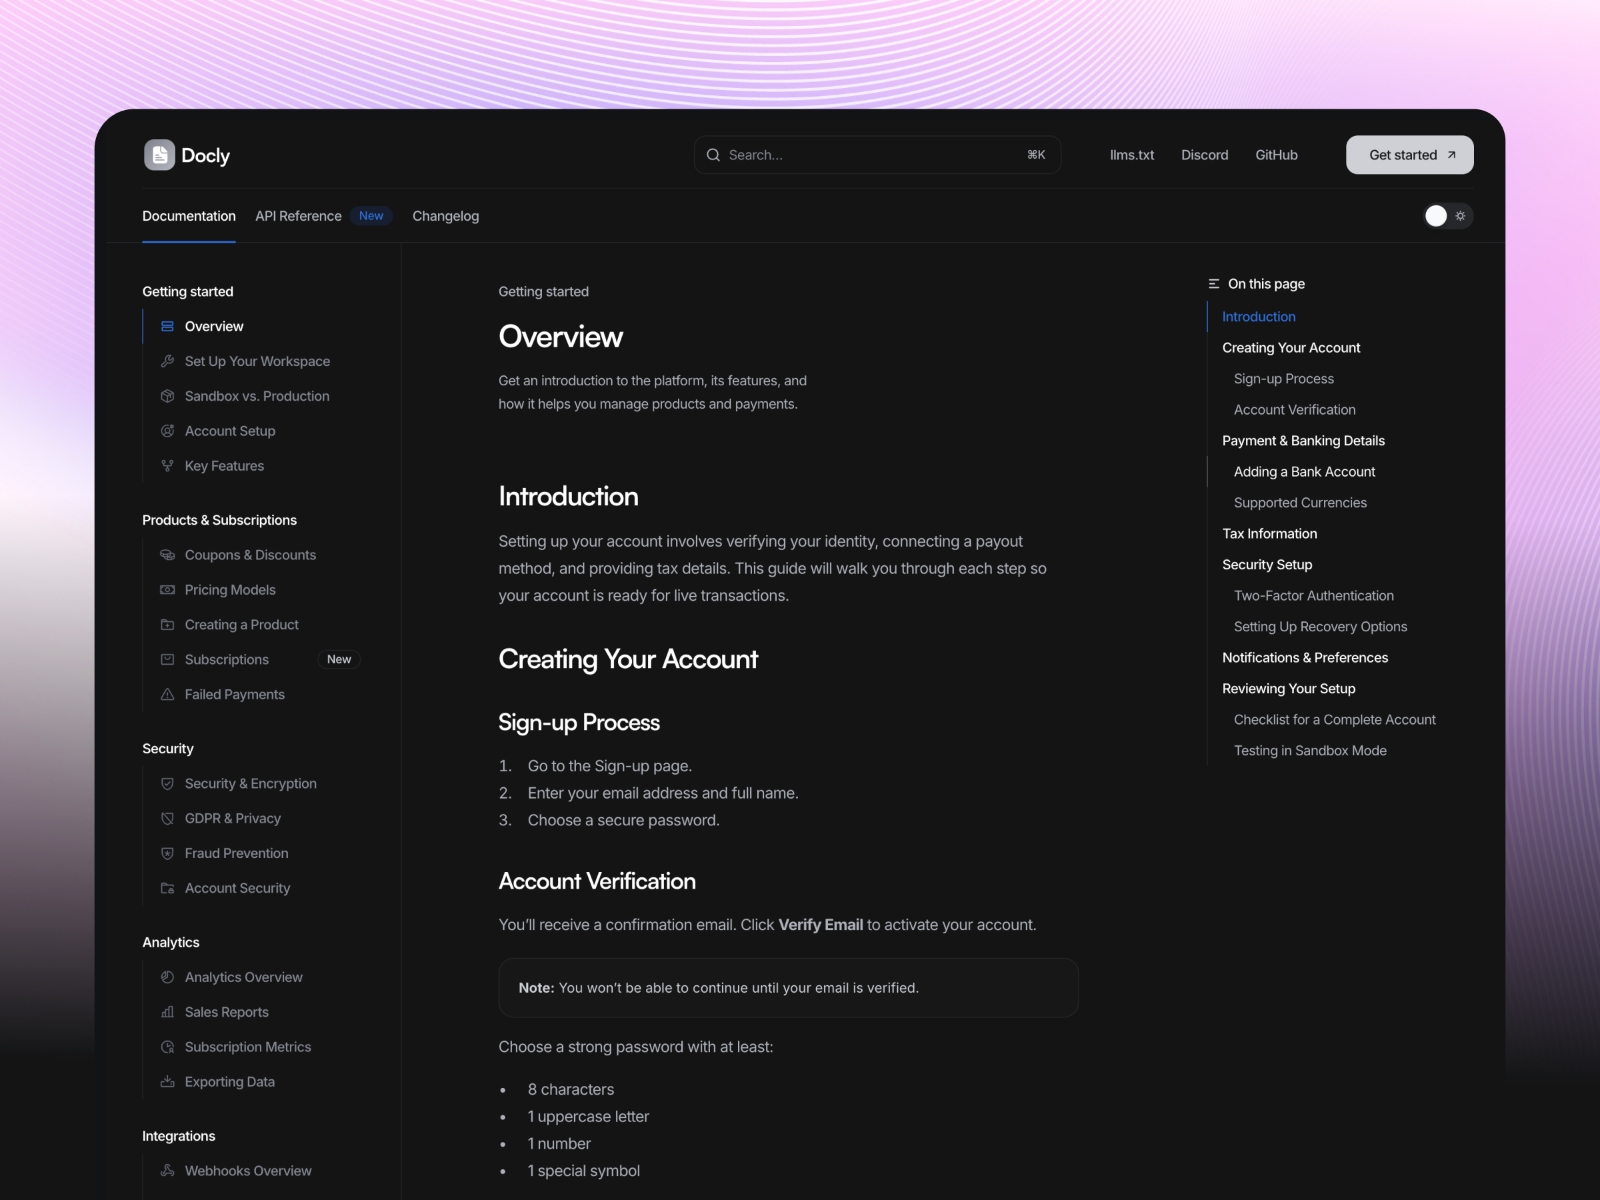
Task: Click the Docly logo icon
Action: click(x=159, y=155)
